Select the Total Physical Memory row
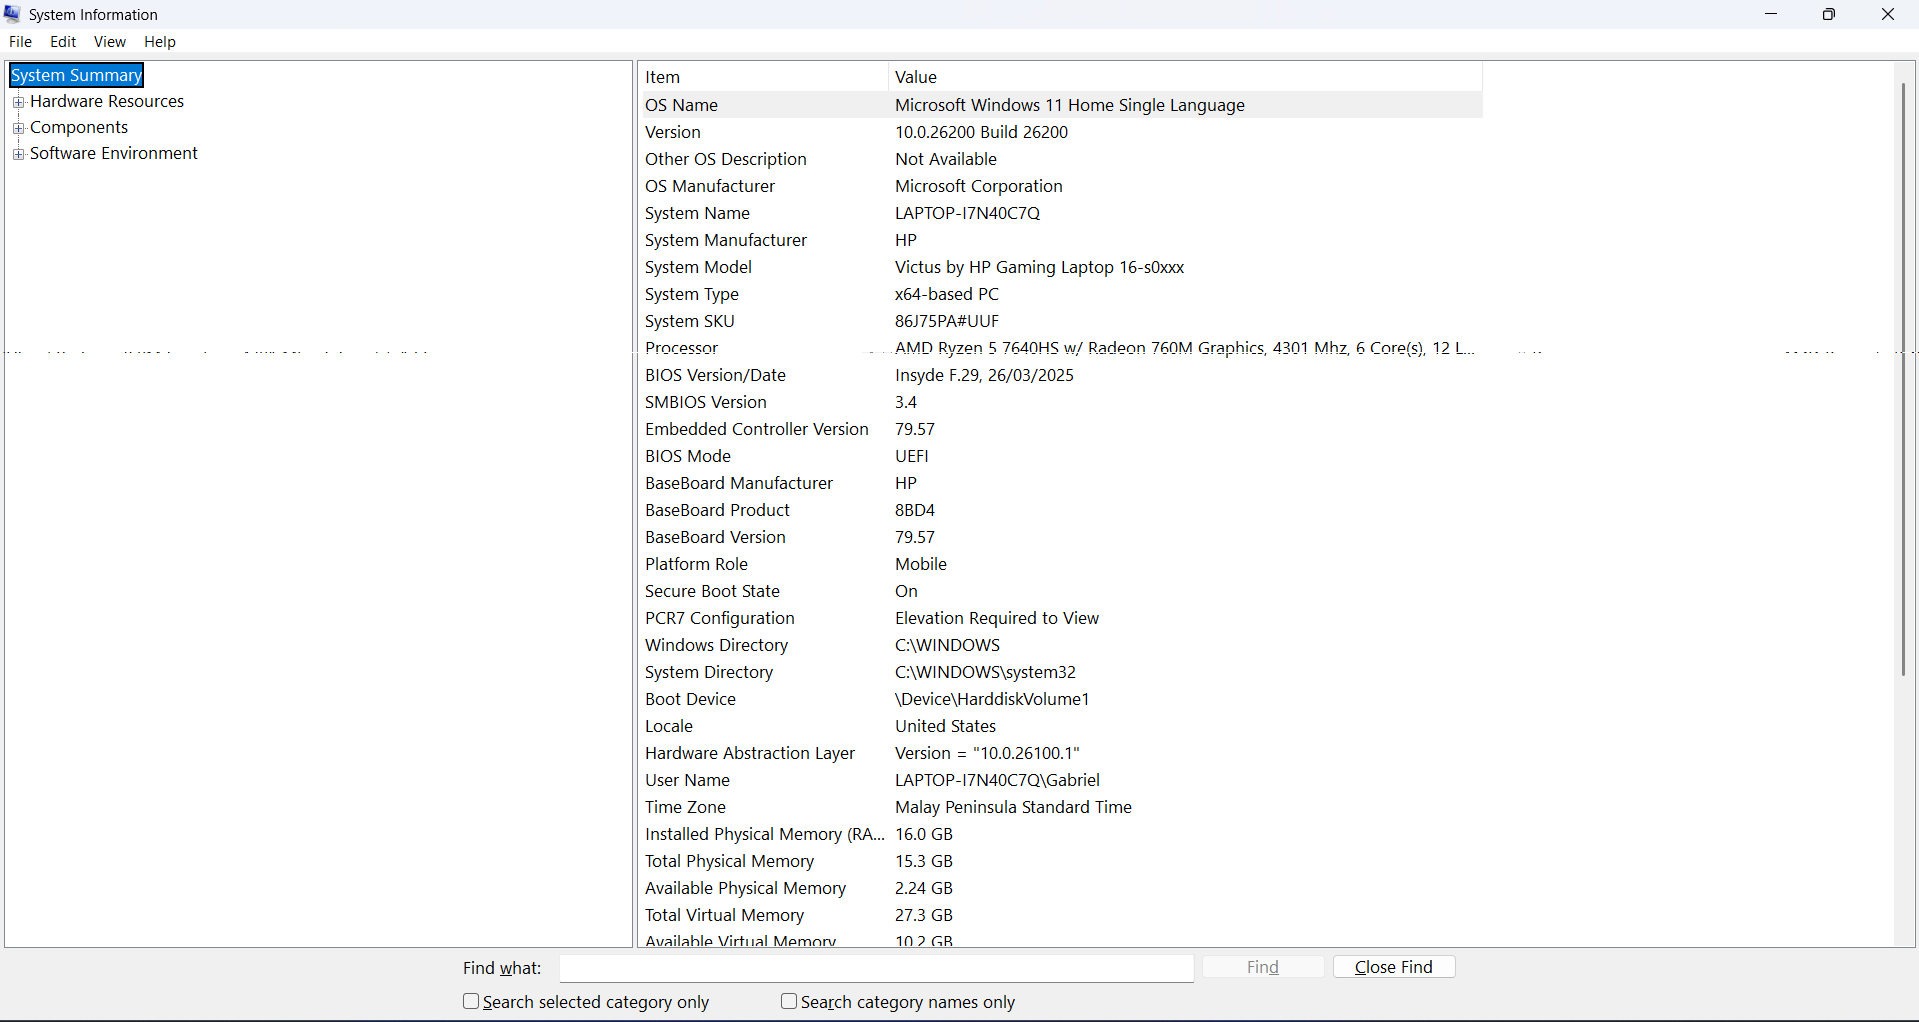The width and height of the screenshot is (1919, 1022). (1060, 861)
